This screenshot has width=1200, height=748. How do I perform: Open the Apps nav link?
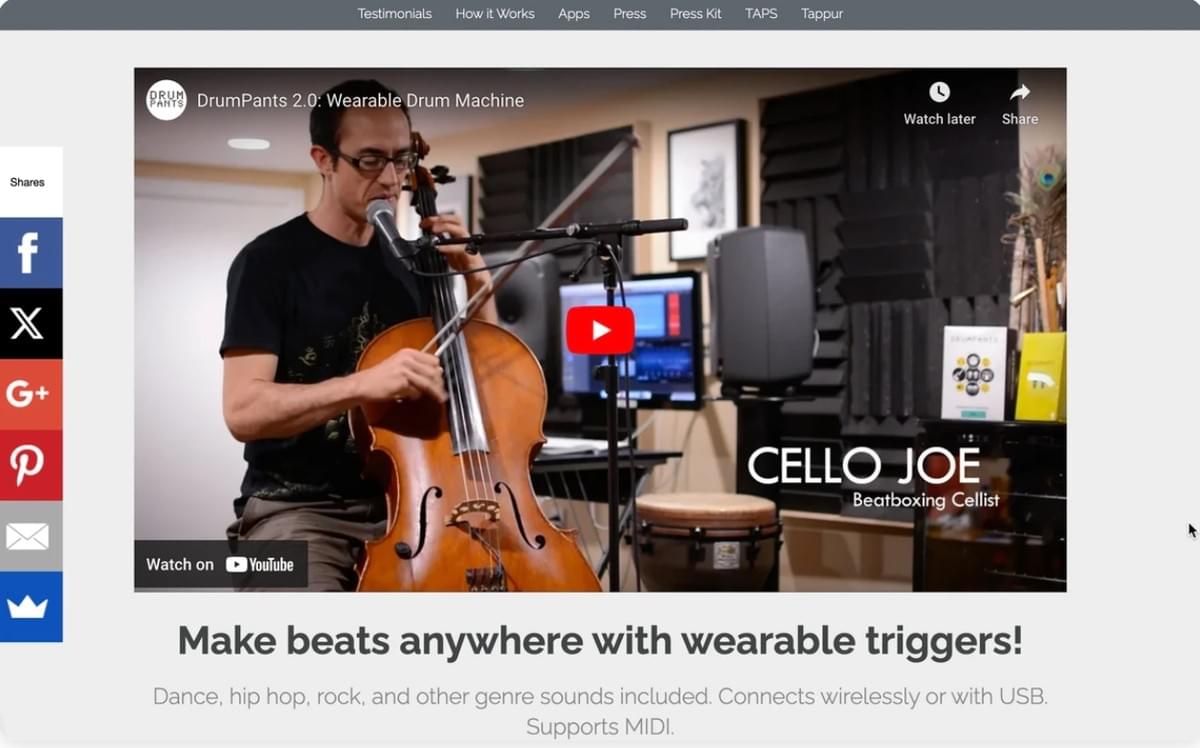pyautogui.click(x=574, y=14)
